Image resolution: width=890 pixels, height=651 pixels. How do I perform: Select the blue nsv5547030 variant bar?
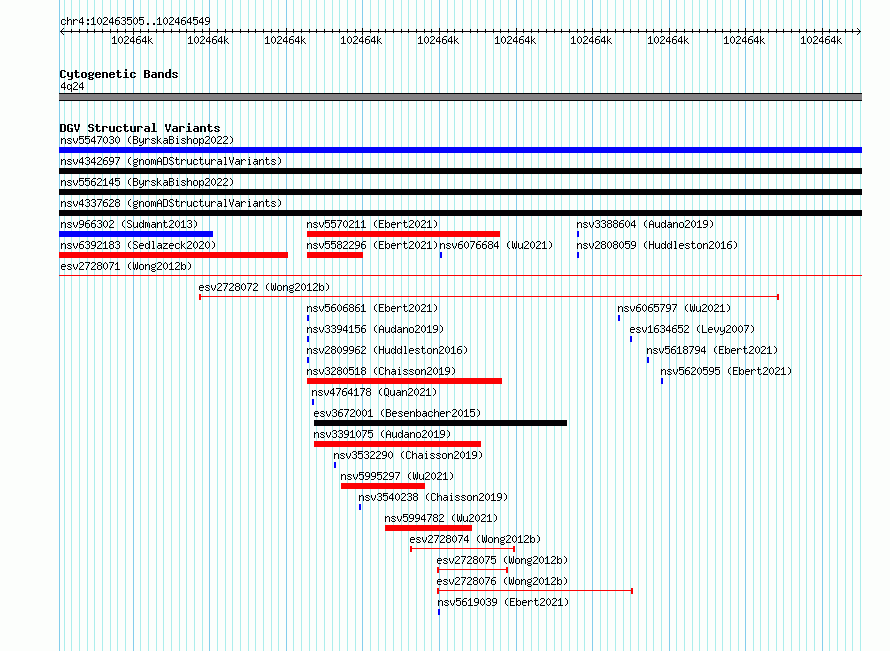click(460, 150)
